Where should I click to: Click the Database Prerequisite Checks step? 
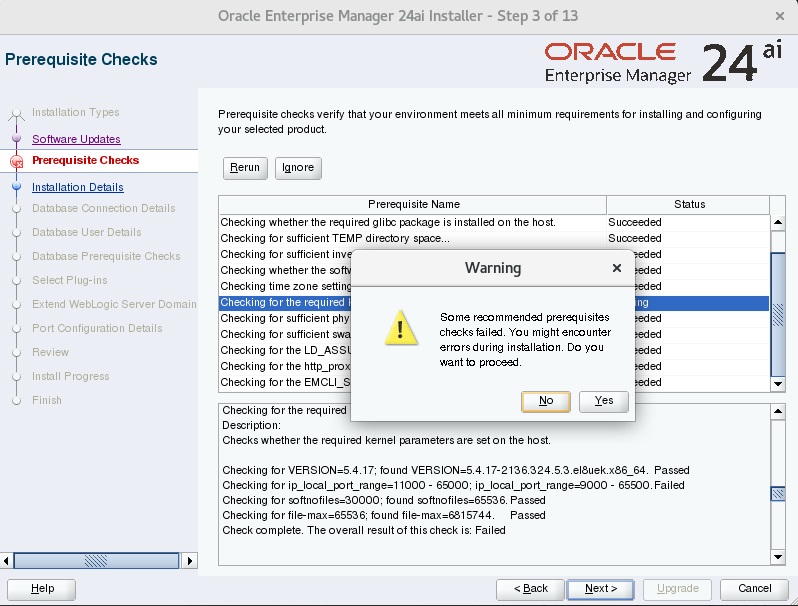pyautogui.click(x=106, y=256)
